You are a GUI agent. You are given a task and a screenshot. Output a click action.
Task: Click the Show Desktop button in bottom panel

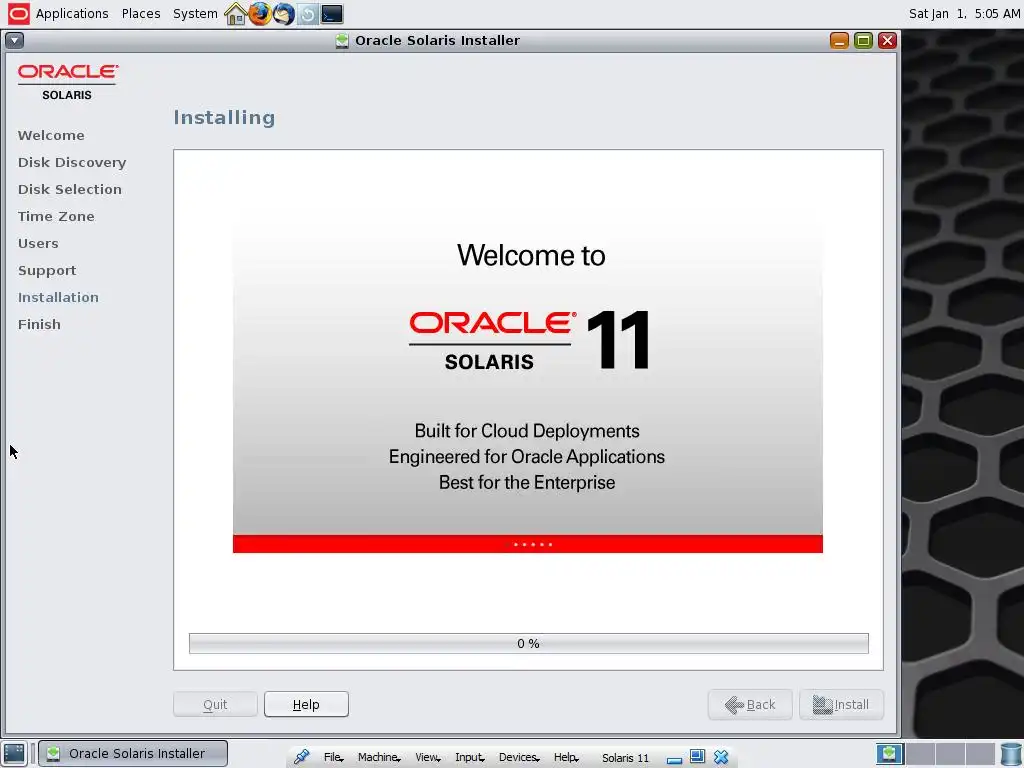pos(14,753)
